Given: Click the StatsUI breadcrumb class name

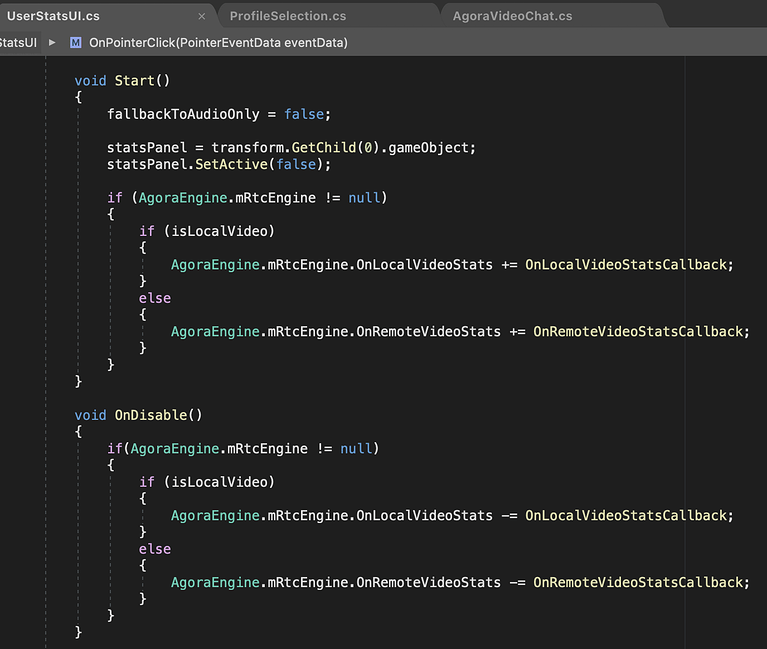Looking at the screenshot, I should click(18, 43).
